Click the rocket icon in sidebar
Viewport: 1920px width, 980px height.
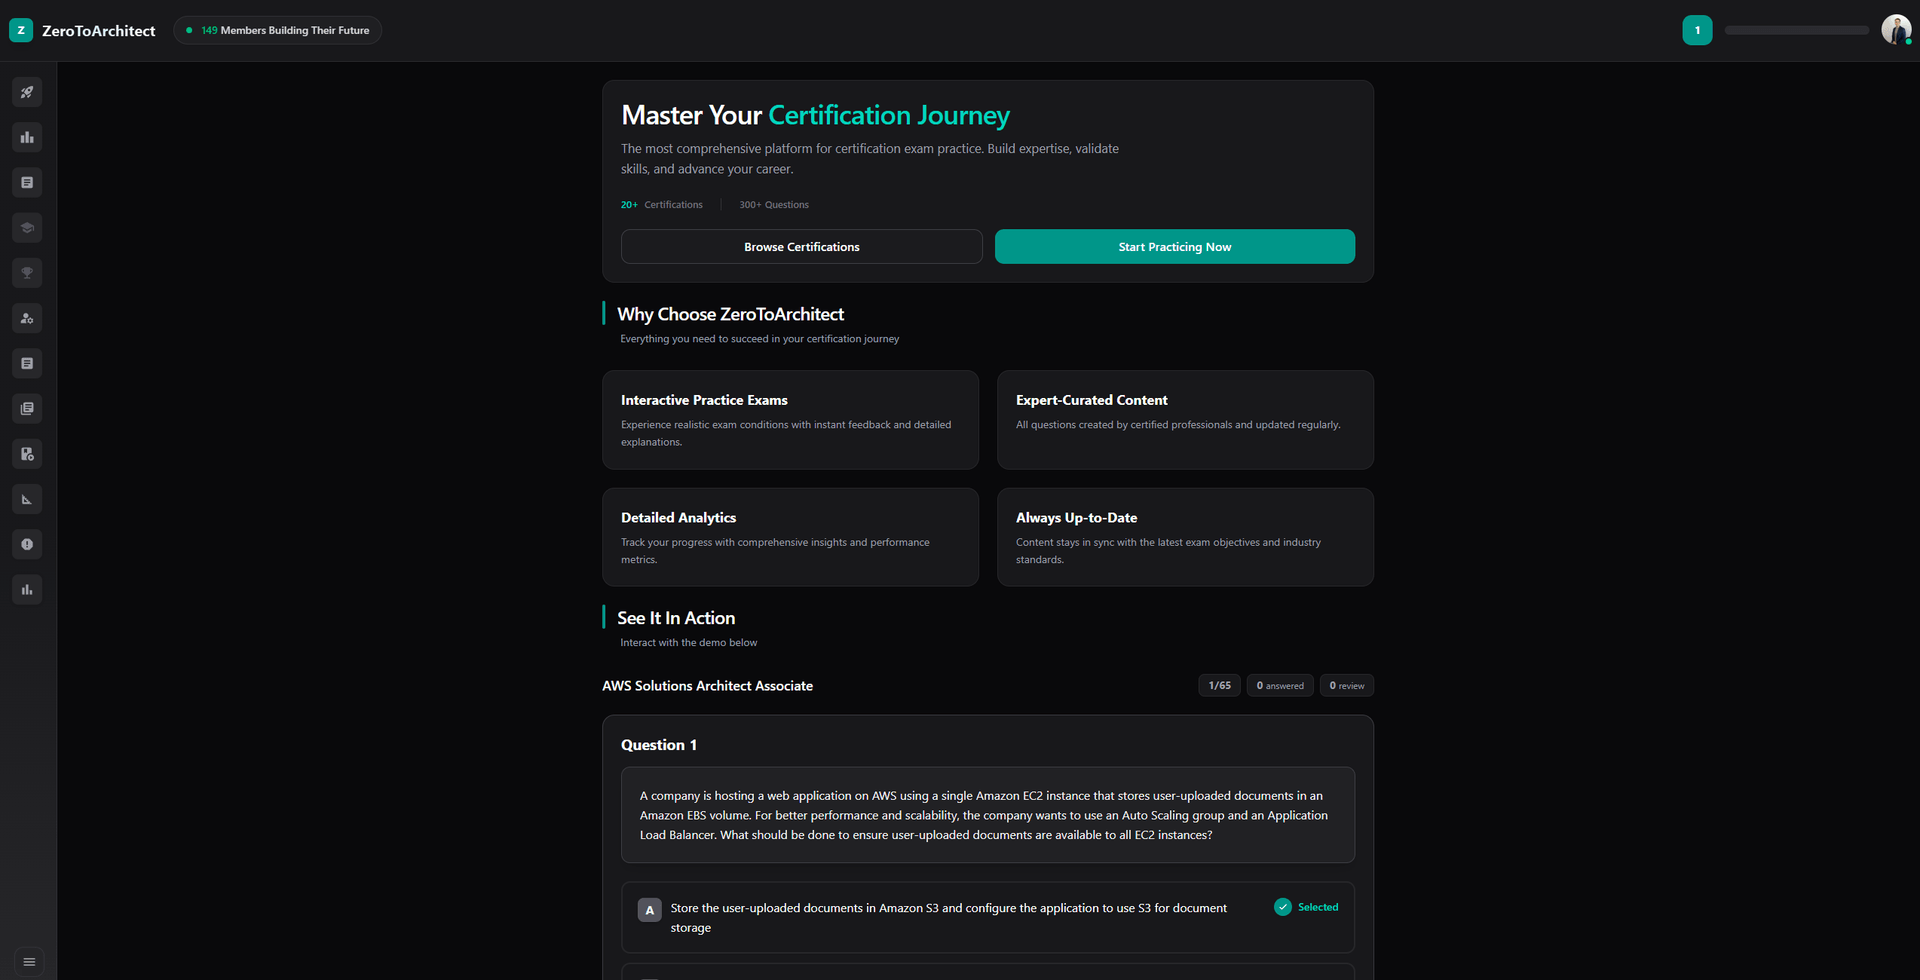tap(27, 92)
